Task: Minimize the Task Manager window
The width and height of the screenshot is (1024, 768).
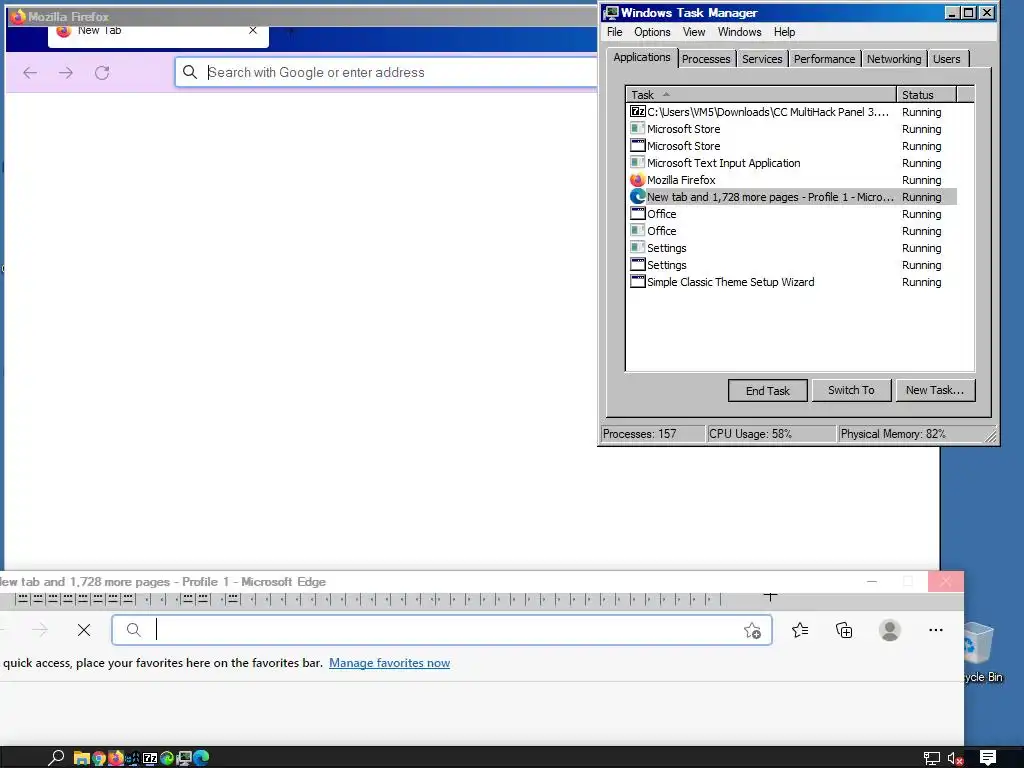Action: tap(952, 12)
